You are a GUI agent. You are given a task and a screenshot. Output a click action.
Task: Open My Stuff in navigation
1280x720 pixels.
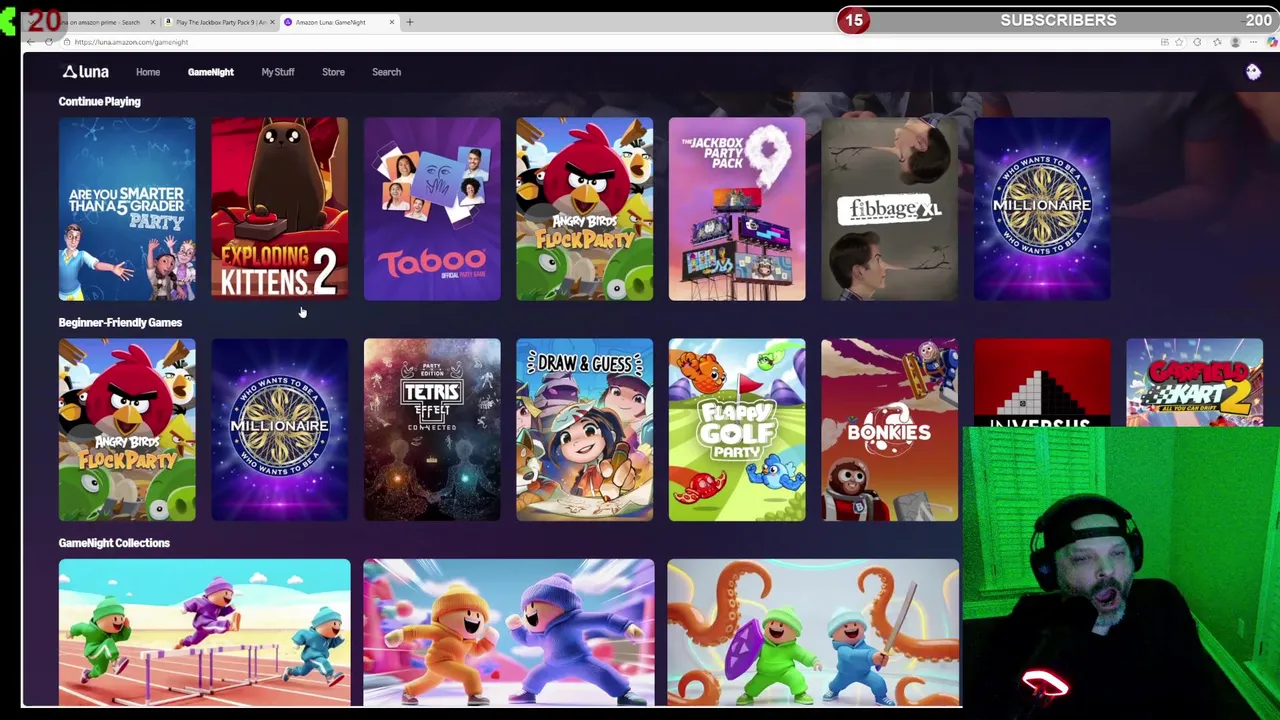[x=278, y=72]
